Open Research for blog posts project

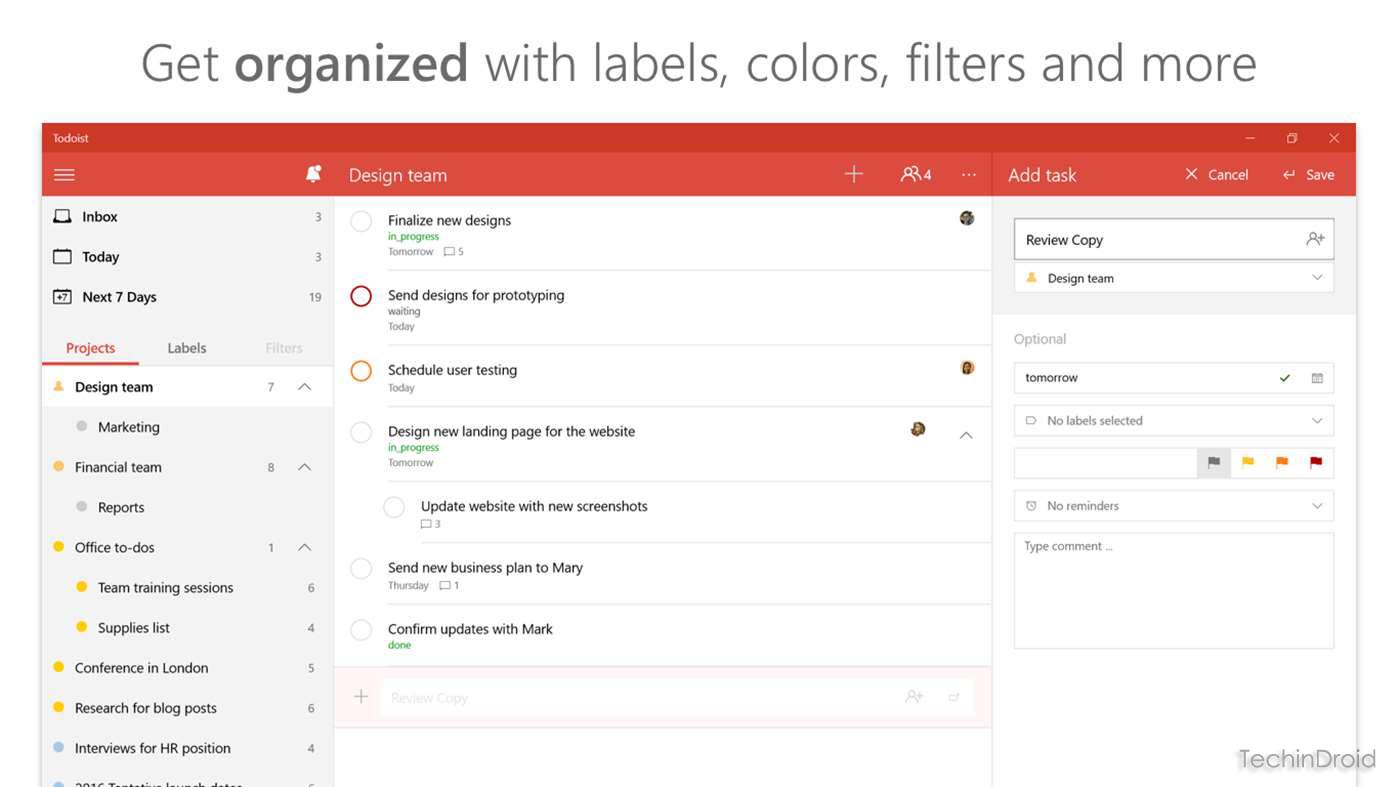click(188, 707)
